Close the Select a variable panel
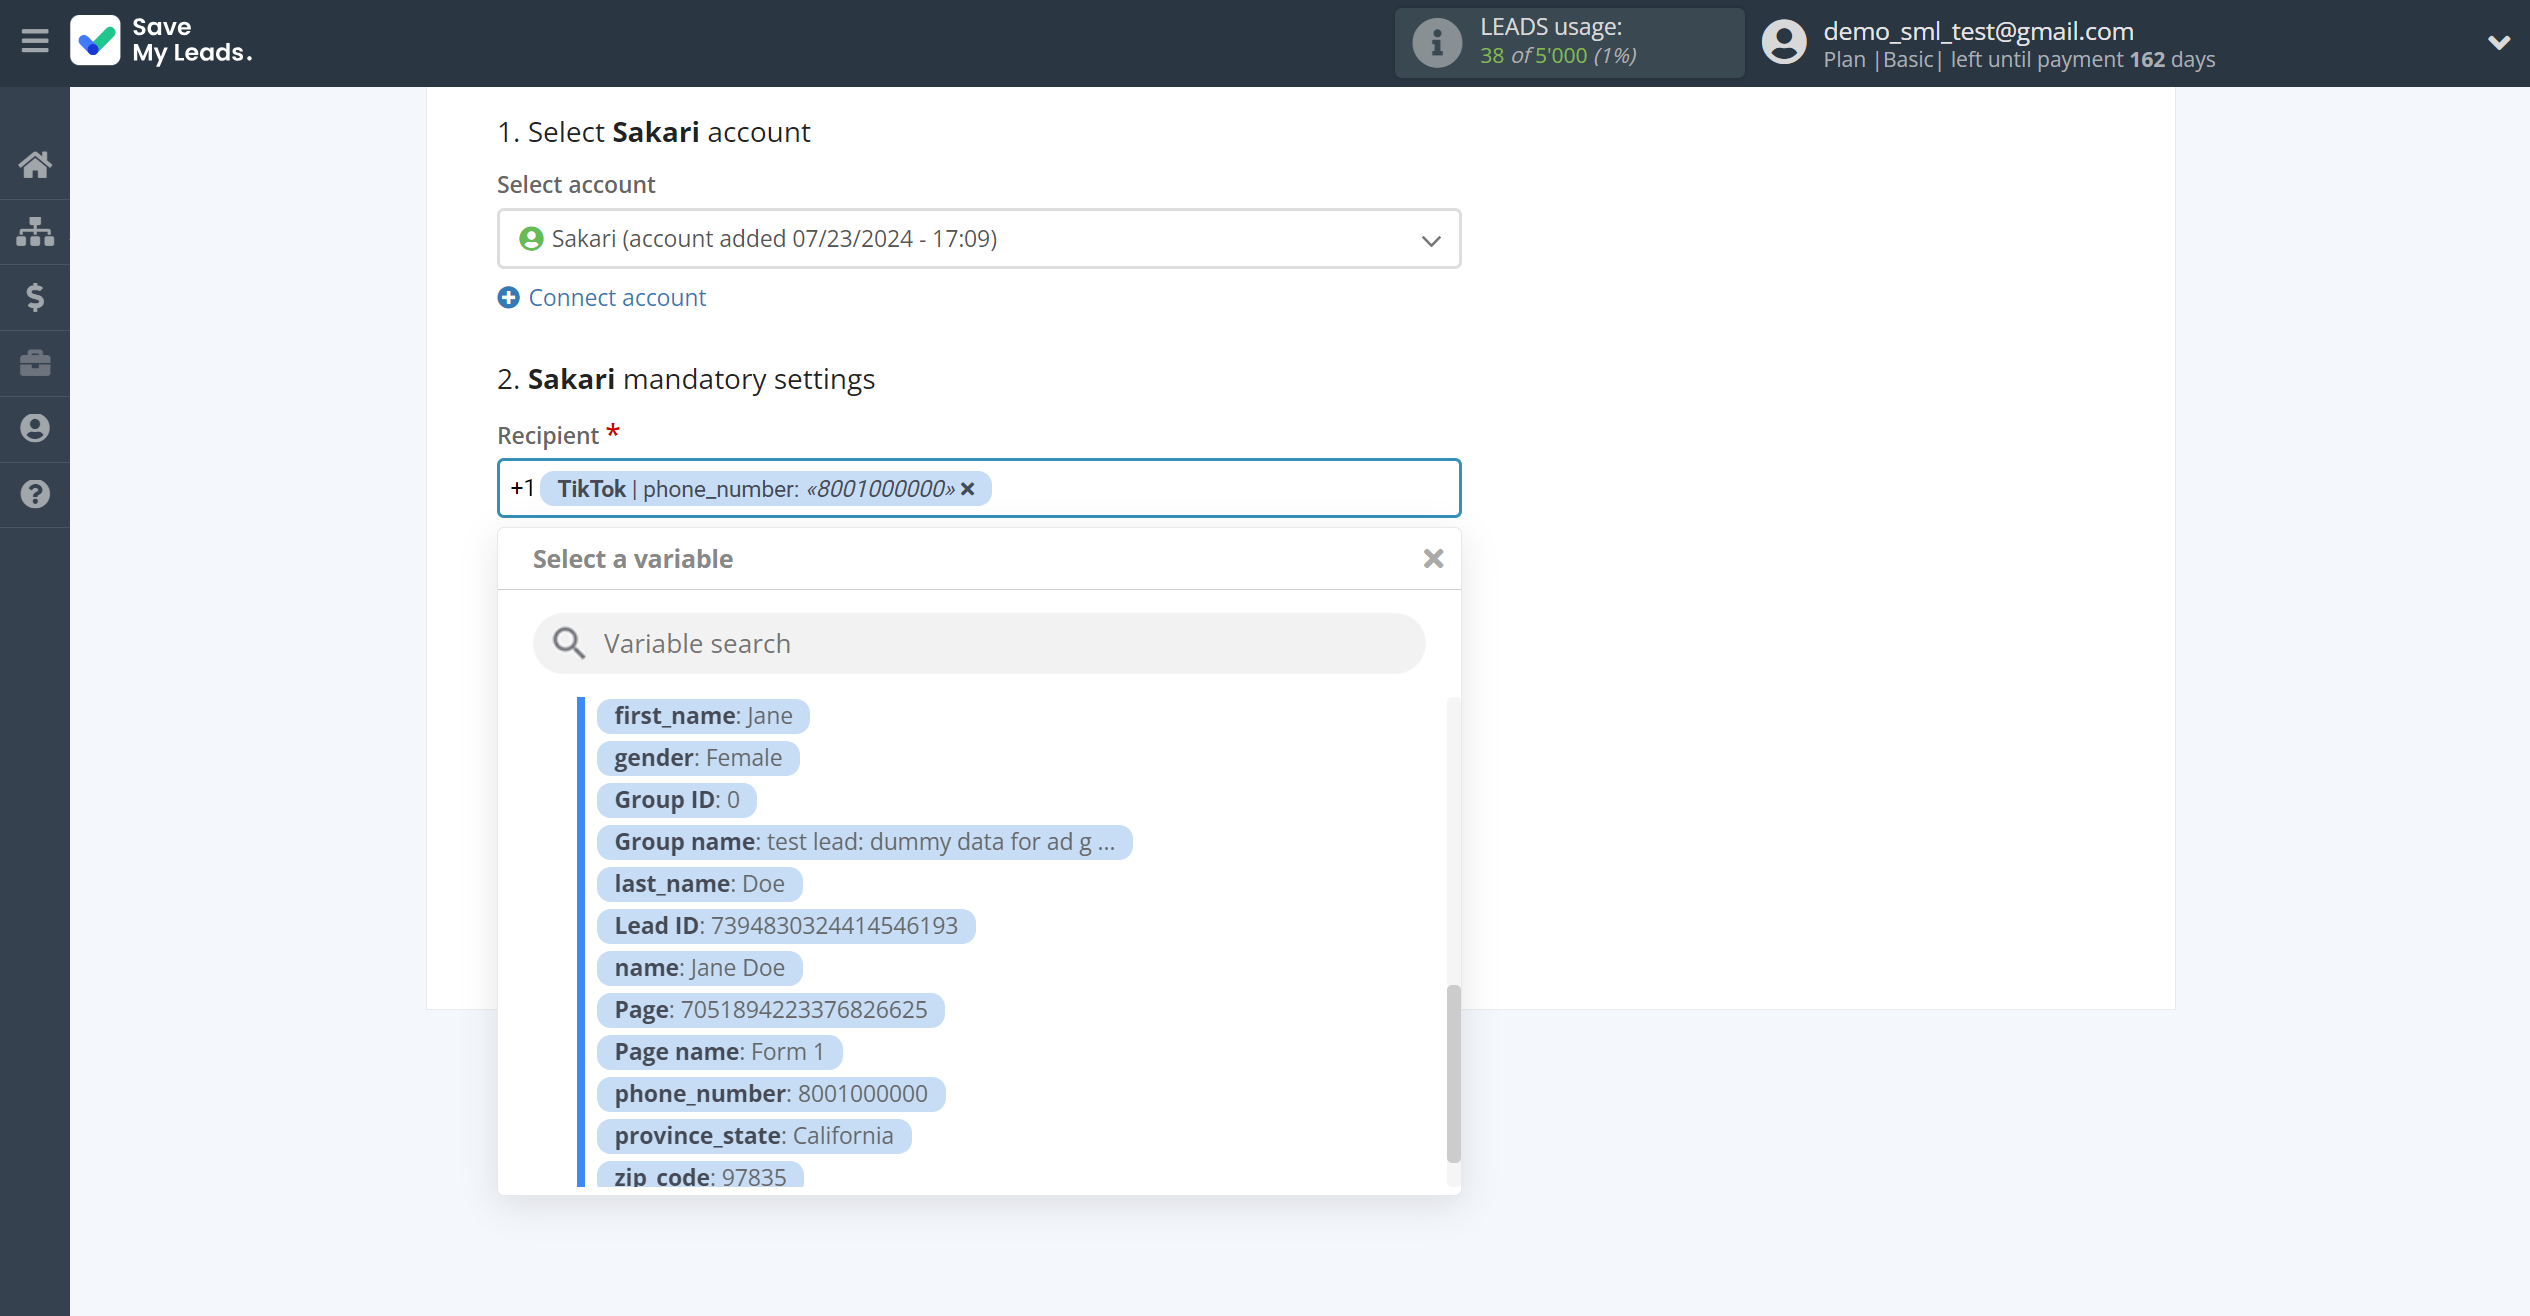This screenshot has height=1316, width=2530. [x=1433, y=559]
